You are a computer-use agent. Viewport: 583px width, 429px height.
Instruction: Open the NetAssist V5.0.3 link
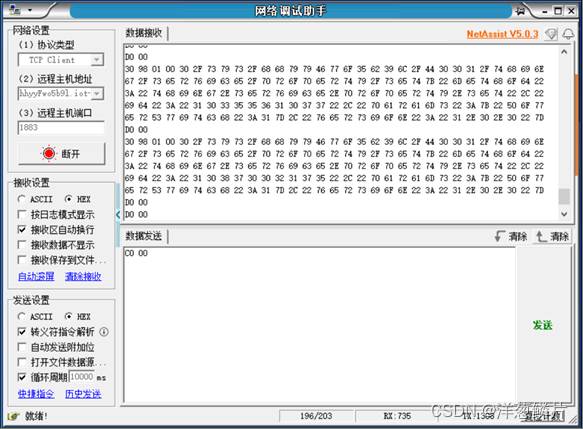pos(502,34)
